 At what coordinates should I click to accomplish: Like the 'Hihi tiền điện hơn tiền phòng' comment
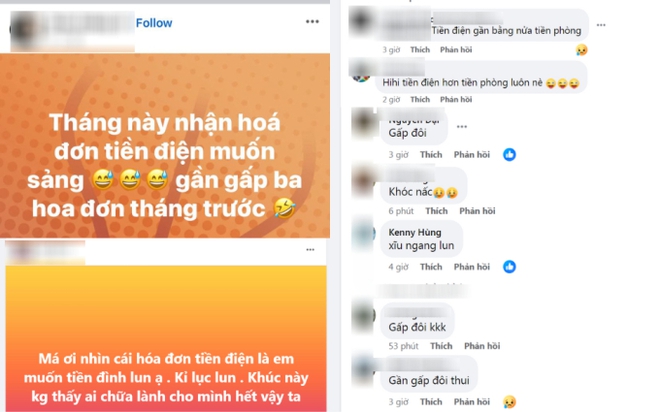point(420,99)
